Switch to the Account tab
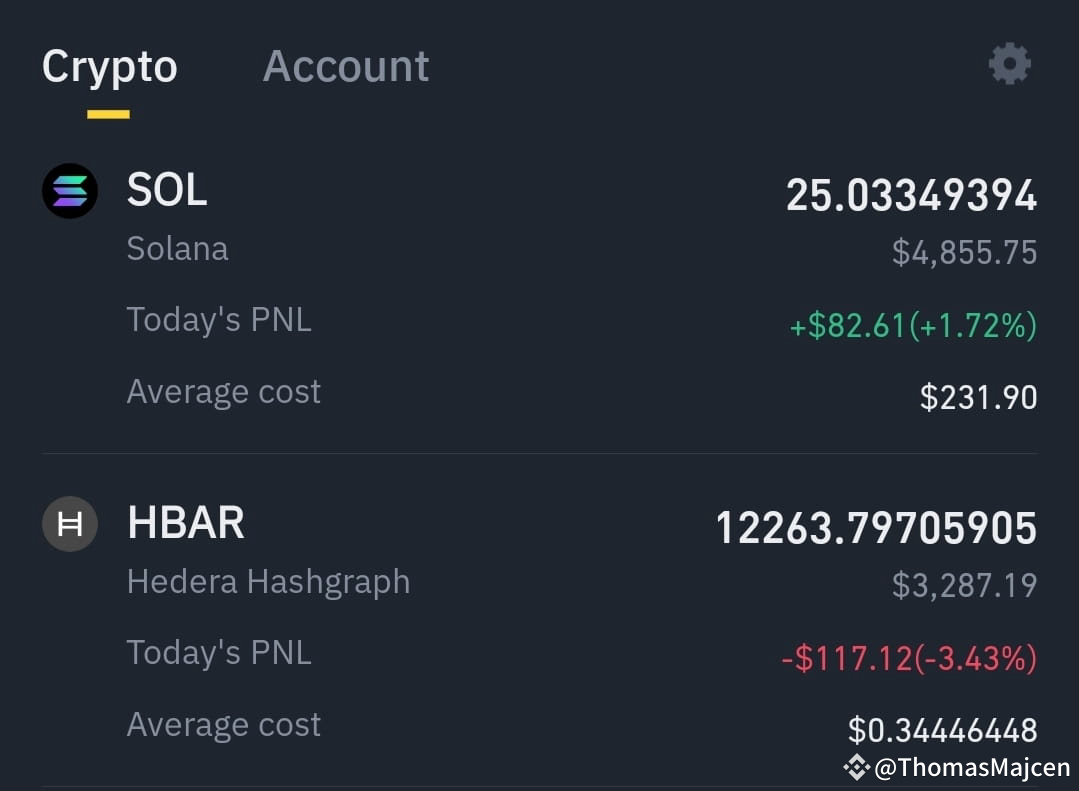1079x791 pixels. 345,66
